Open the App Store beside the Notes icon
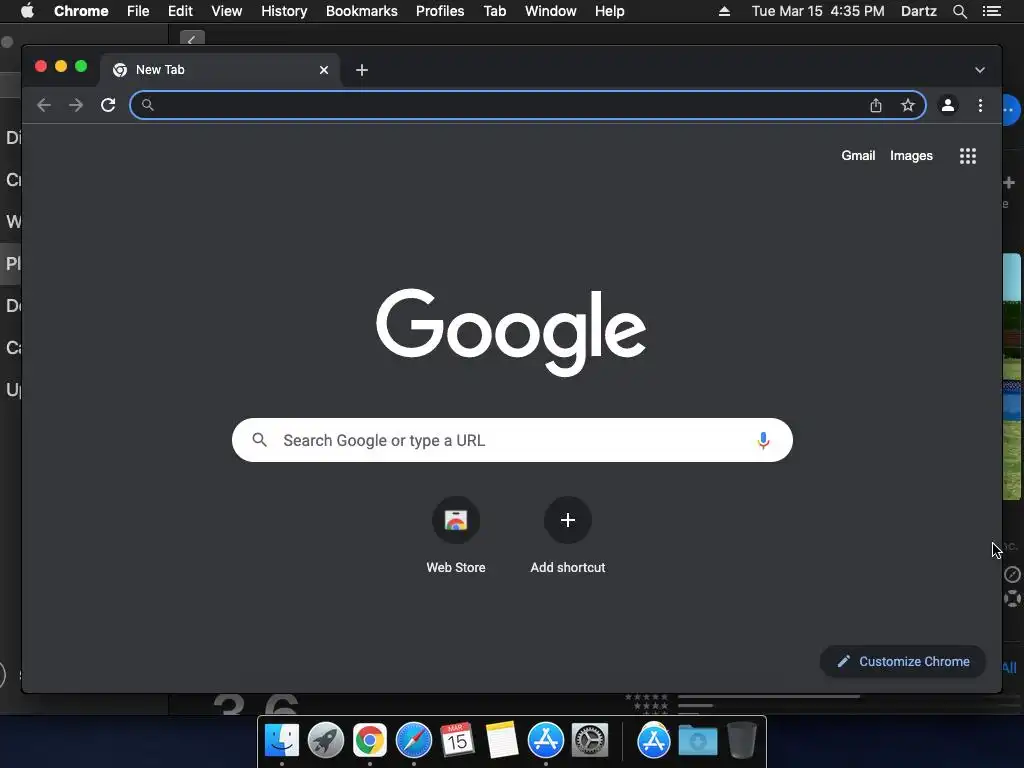The image size is (1024, 768). tap(545, 741)
